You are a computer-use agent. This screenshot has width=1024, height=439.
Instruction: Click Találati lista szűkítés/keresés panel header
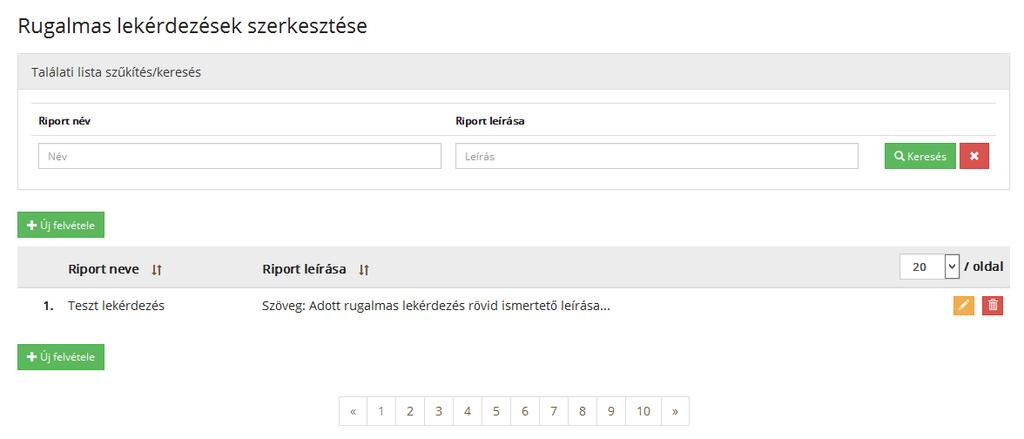(x=513, y=72)
